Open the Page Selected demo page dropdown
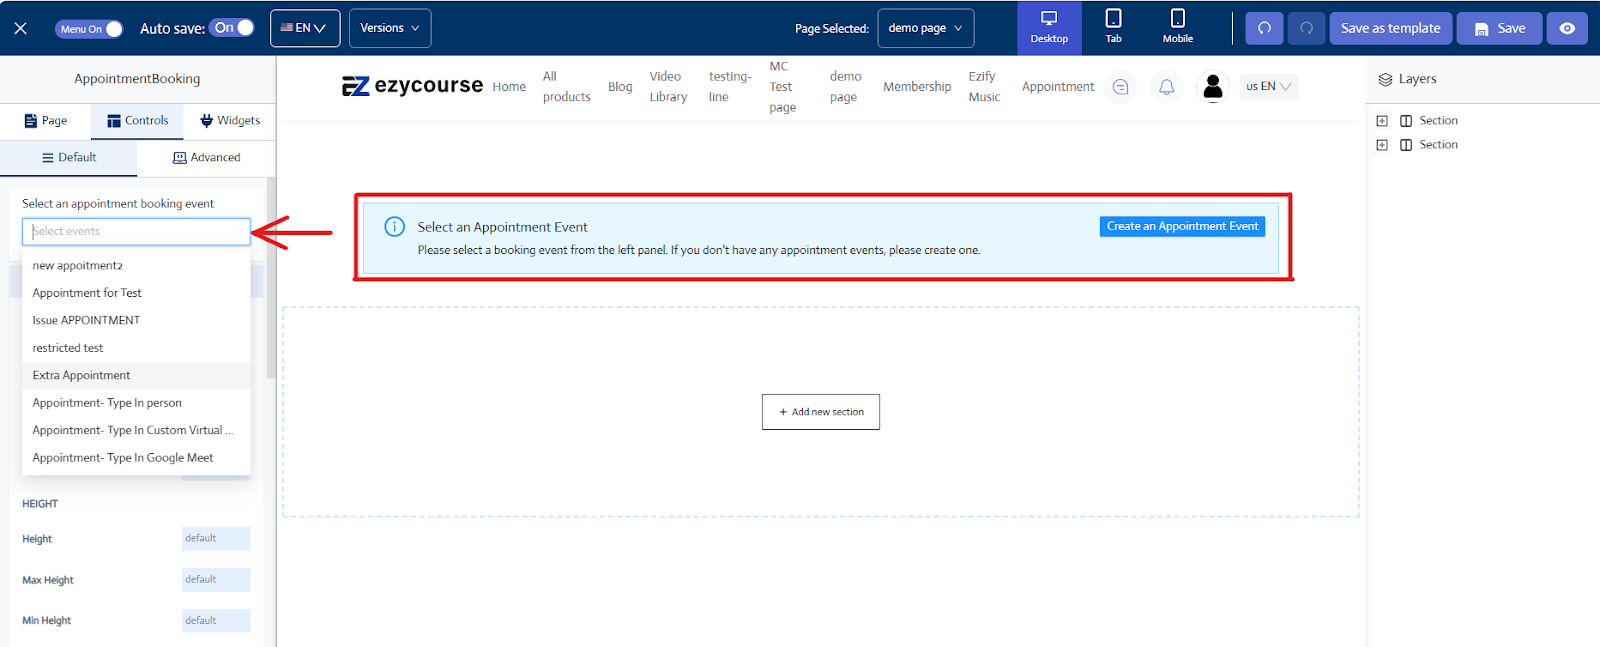 [926, 28]
